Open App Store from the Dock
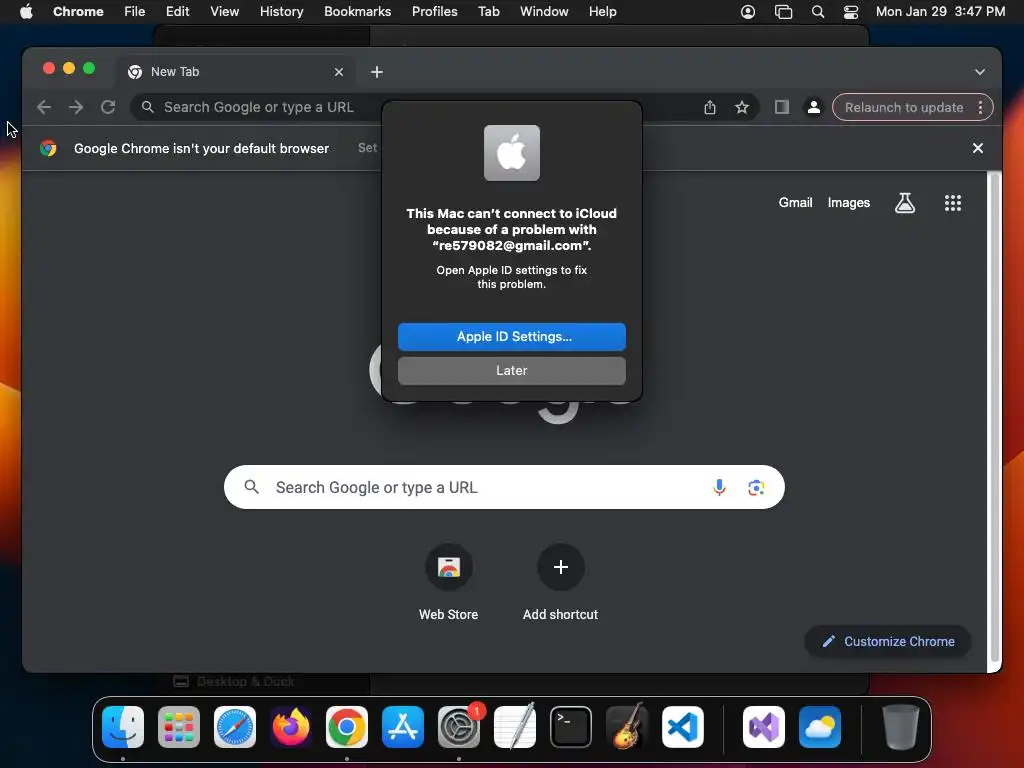Image resolution: width=1024 pixels, height=768 pixels. pos(403,727)
